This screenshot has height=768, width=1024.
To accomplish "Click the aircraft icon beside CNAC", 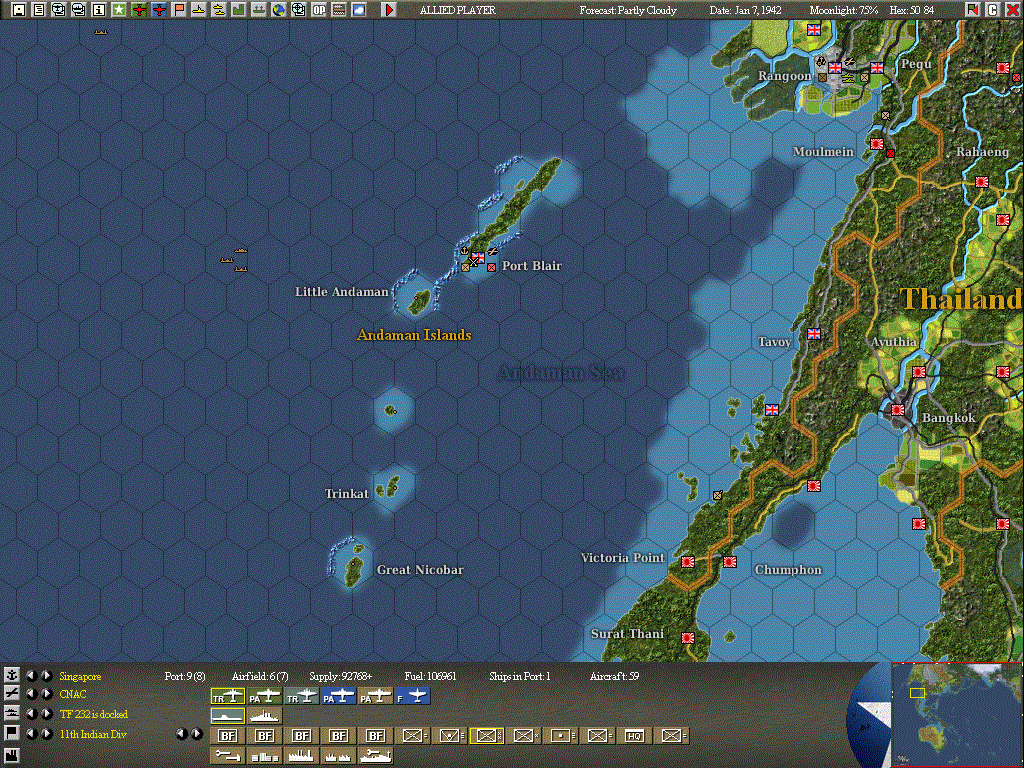I will (x=11, y=694).
